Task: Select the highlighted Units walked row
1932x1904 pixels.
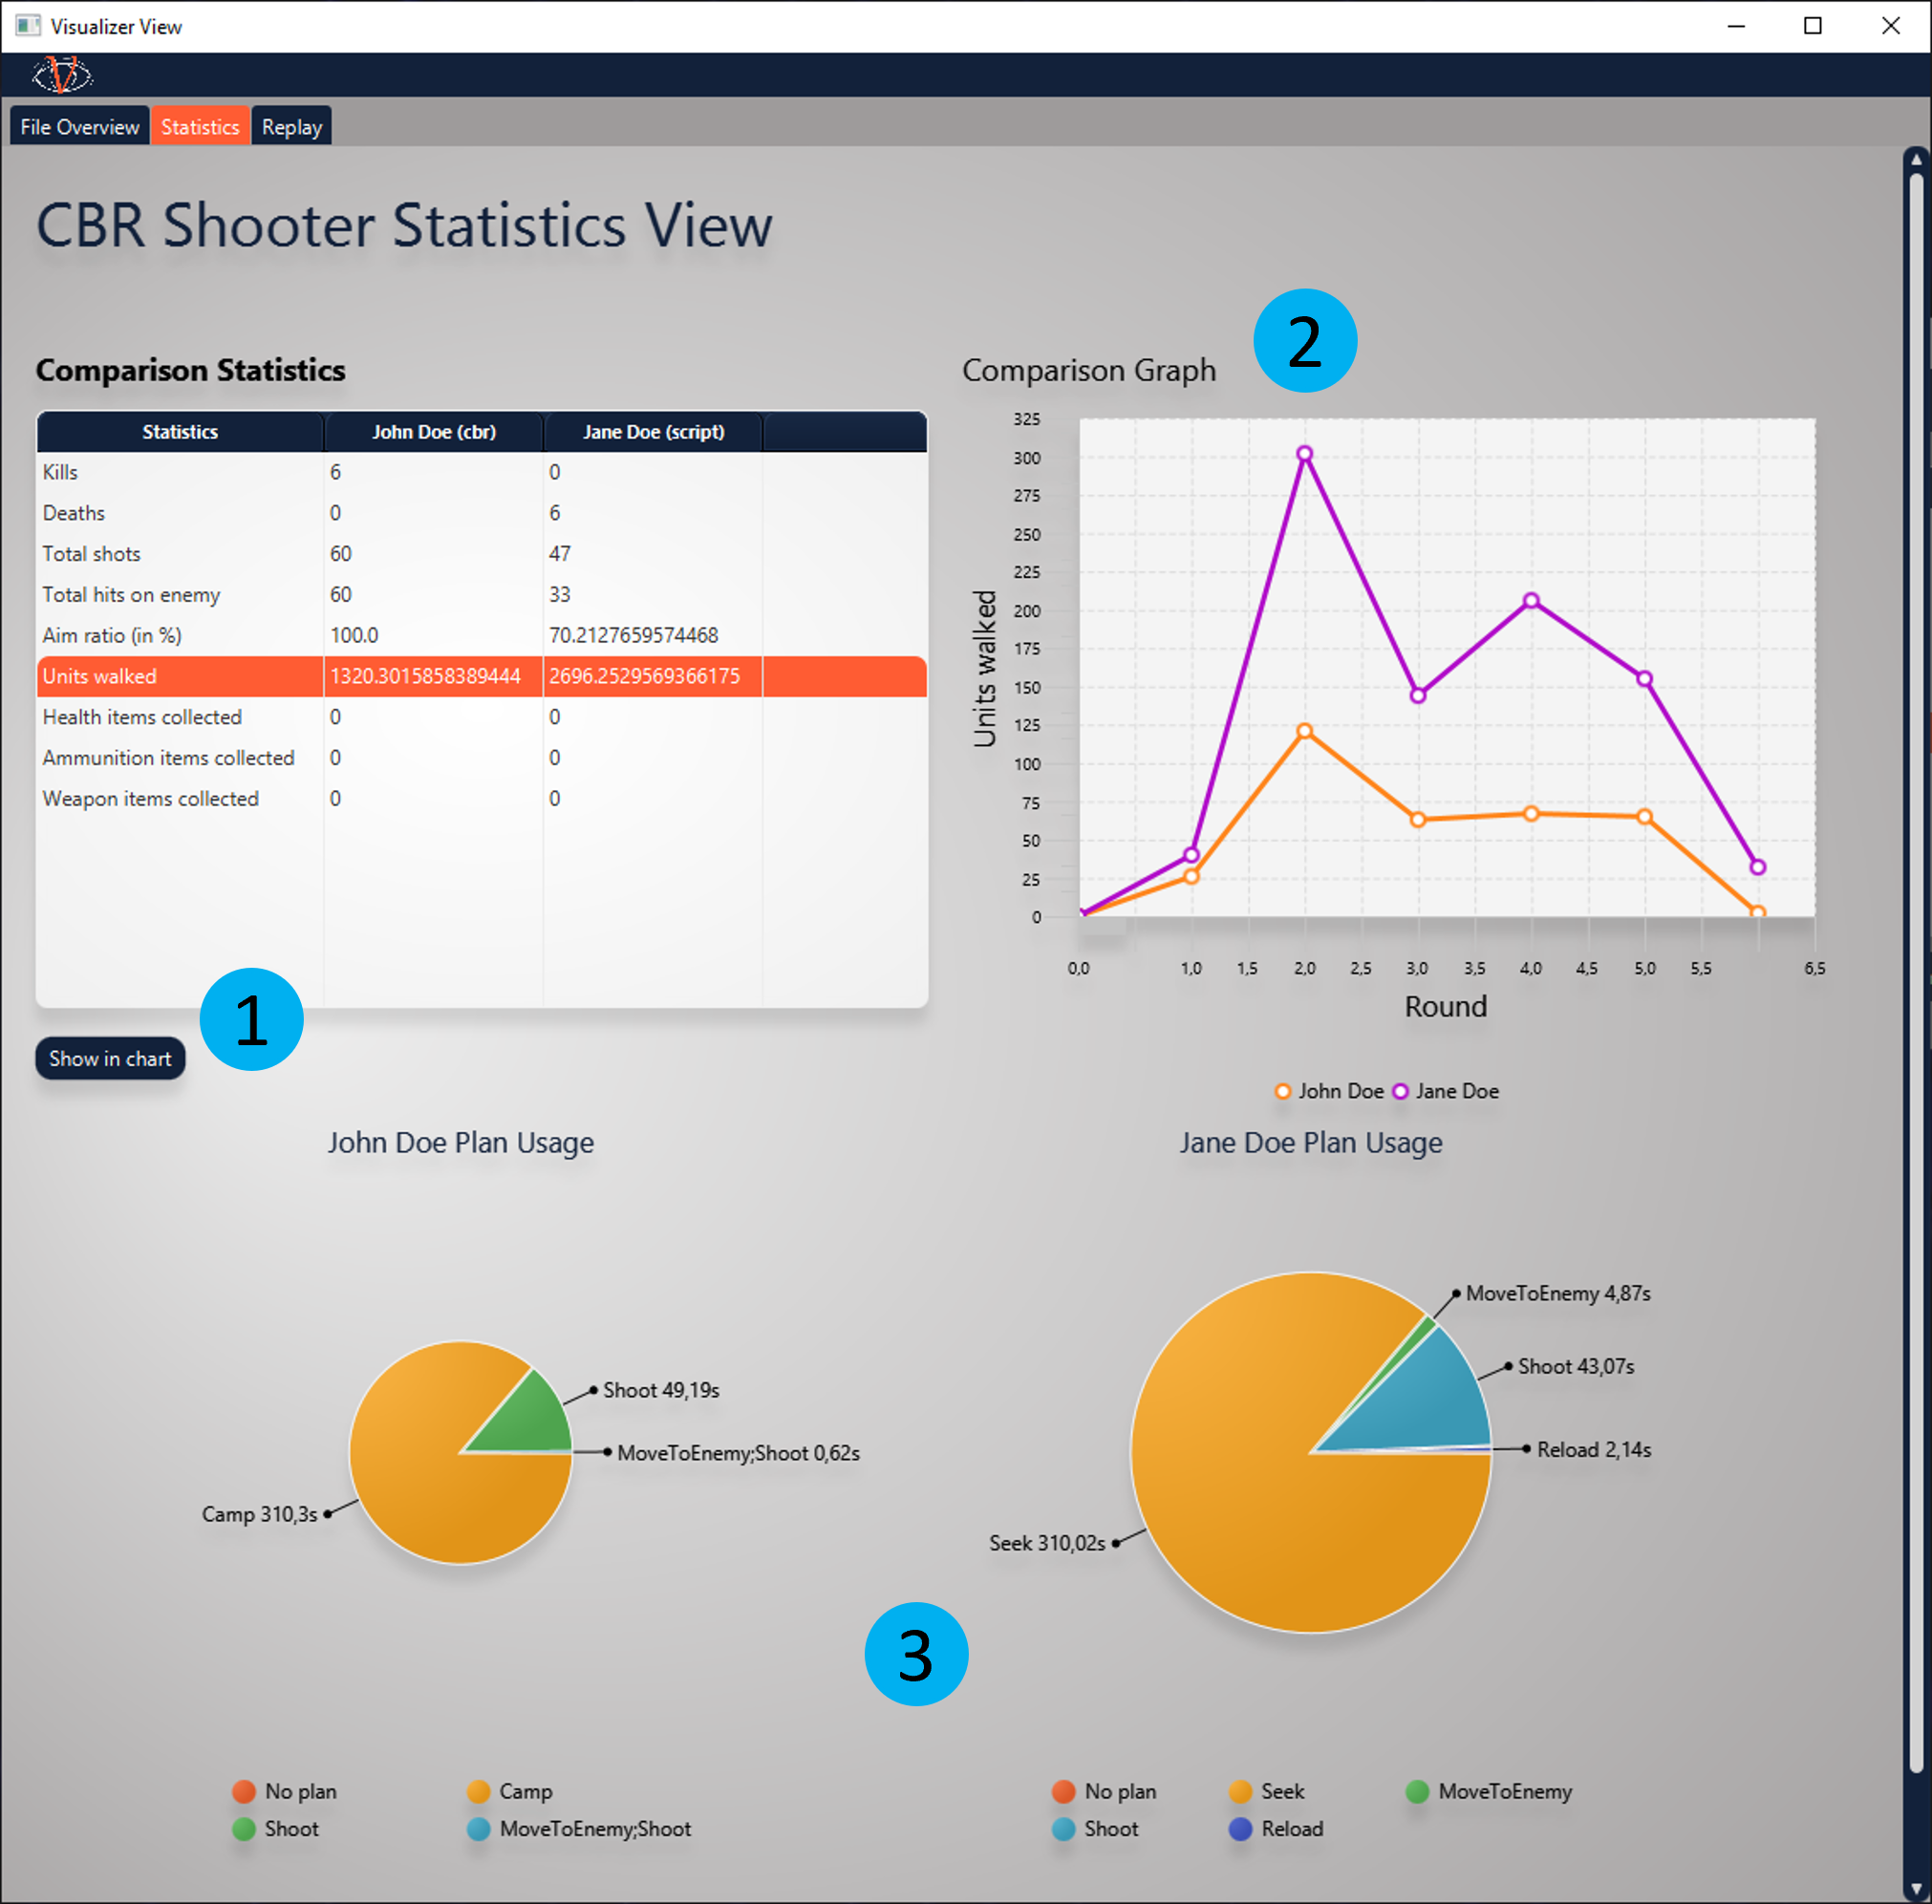Action: coord(481,677)
